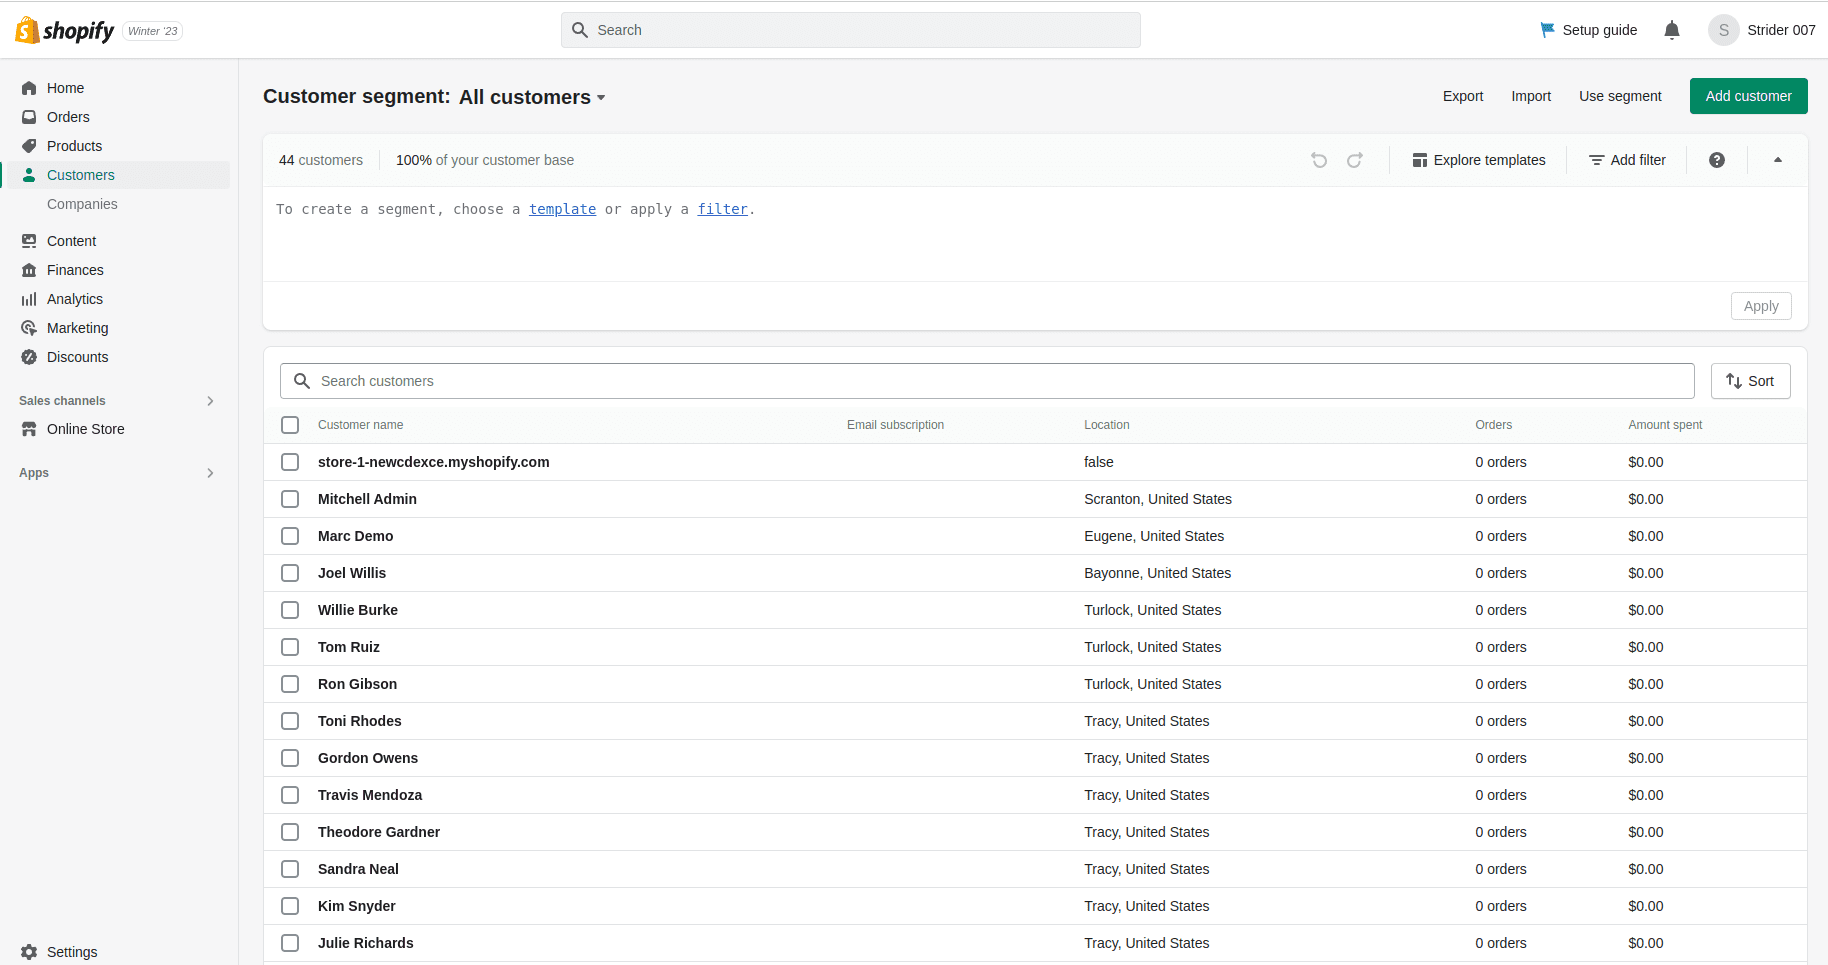The width and height of the screenshot is (1828, 965).
Task: Open the notifications bell
Action: [1672, 30]
